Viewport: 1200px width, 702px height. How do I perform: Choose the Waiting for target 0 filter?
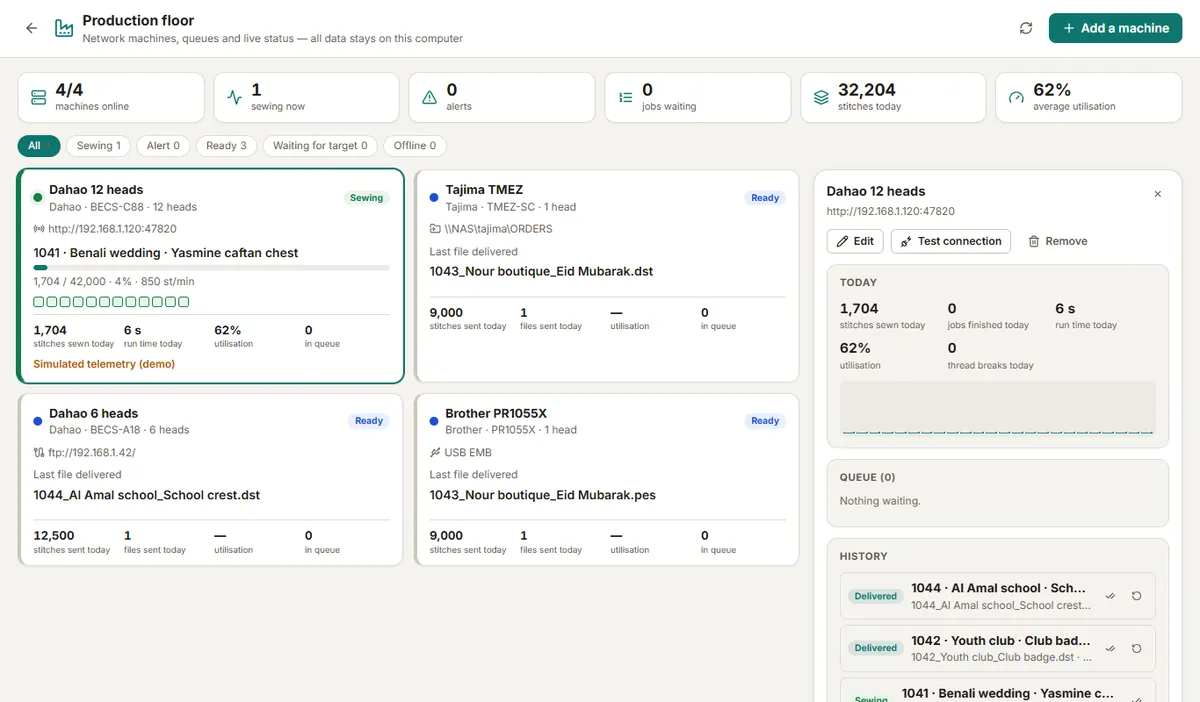[320, 146]
